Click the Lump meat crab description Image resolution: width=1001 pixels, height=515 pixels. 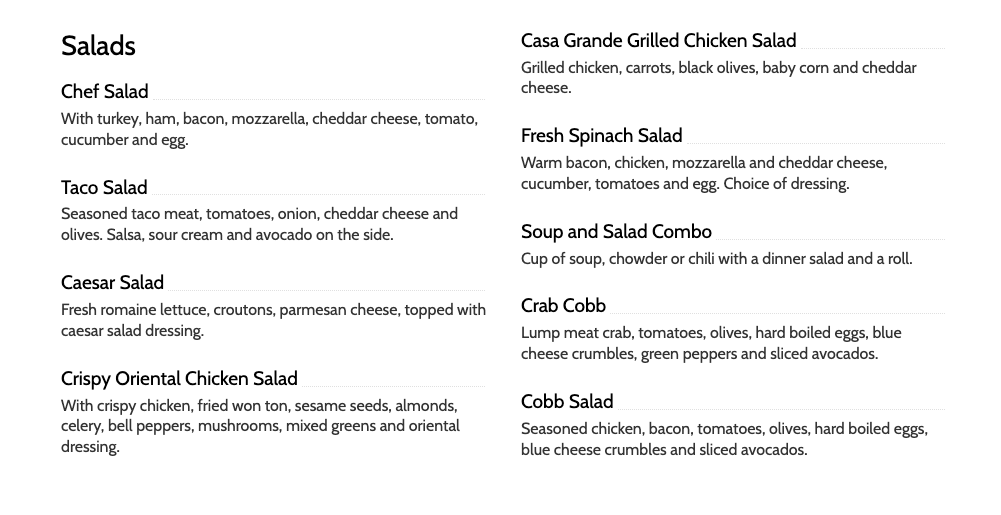click(711, 343)
